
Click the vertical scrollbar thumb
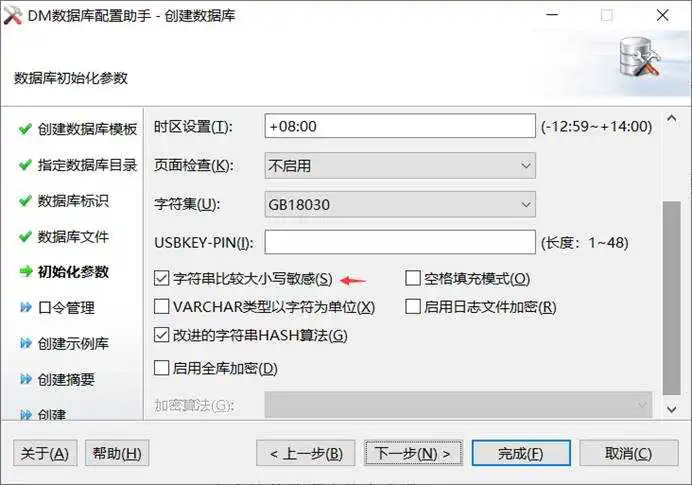pos(672,298)
